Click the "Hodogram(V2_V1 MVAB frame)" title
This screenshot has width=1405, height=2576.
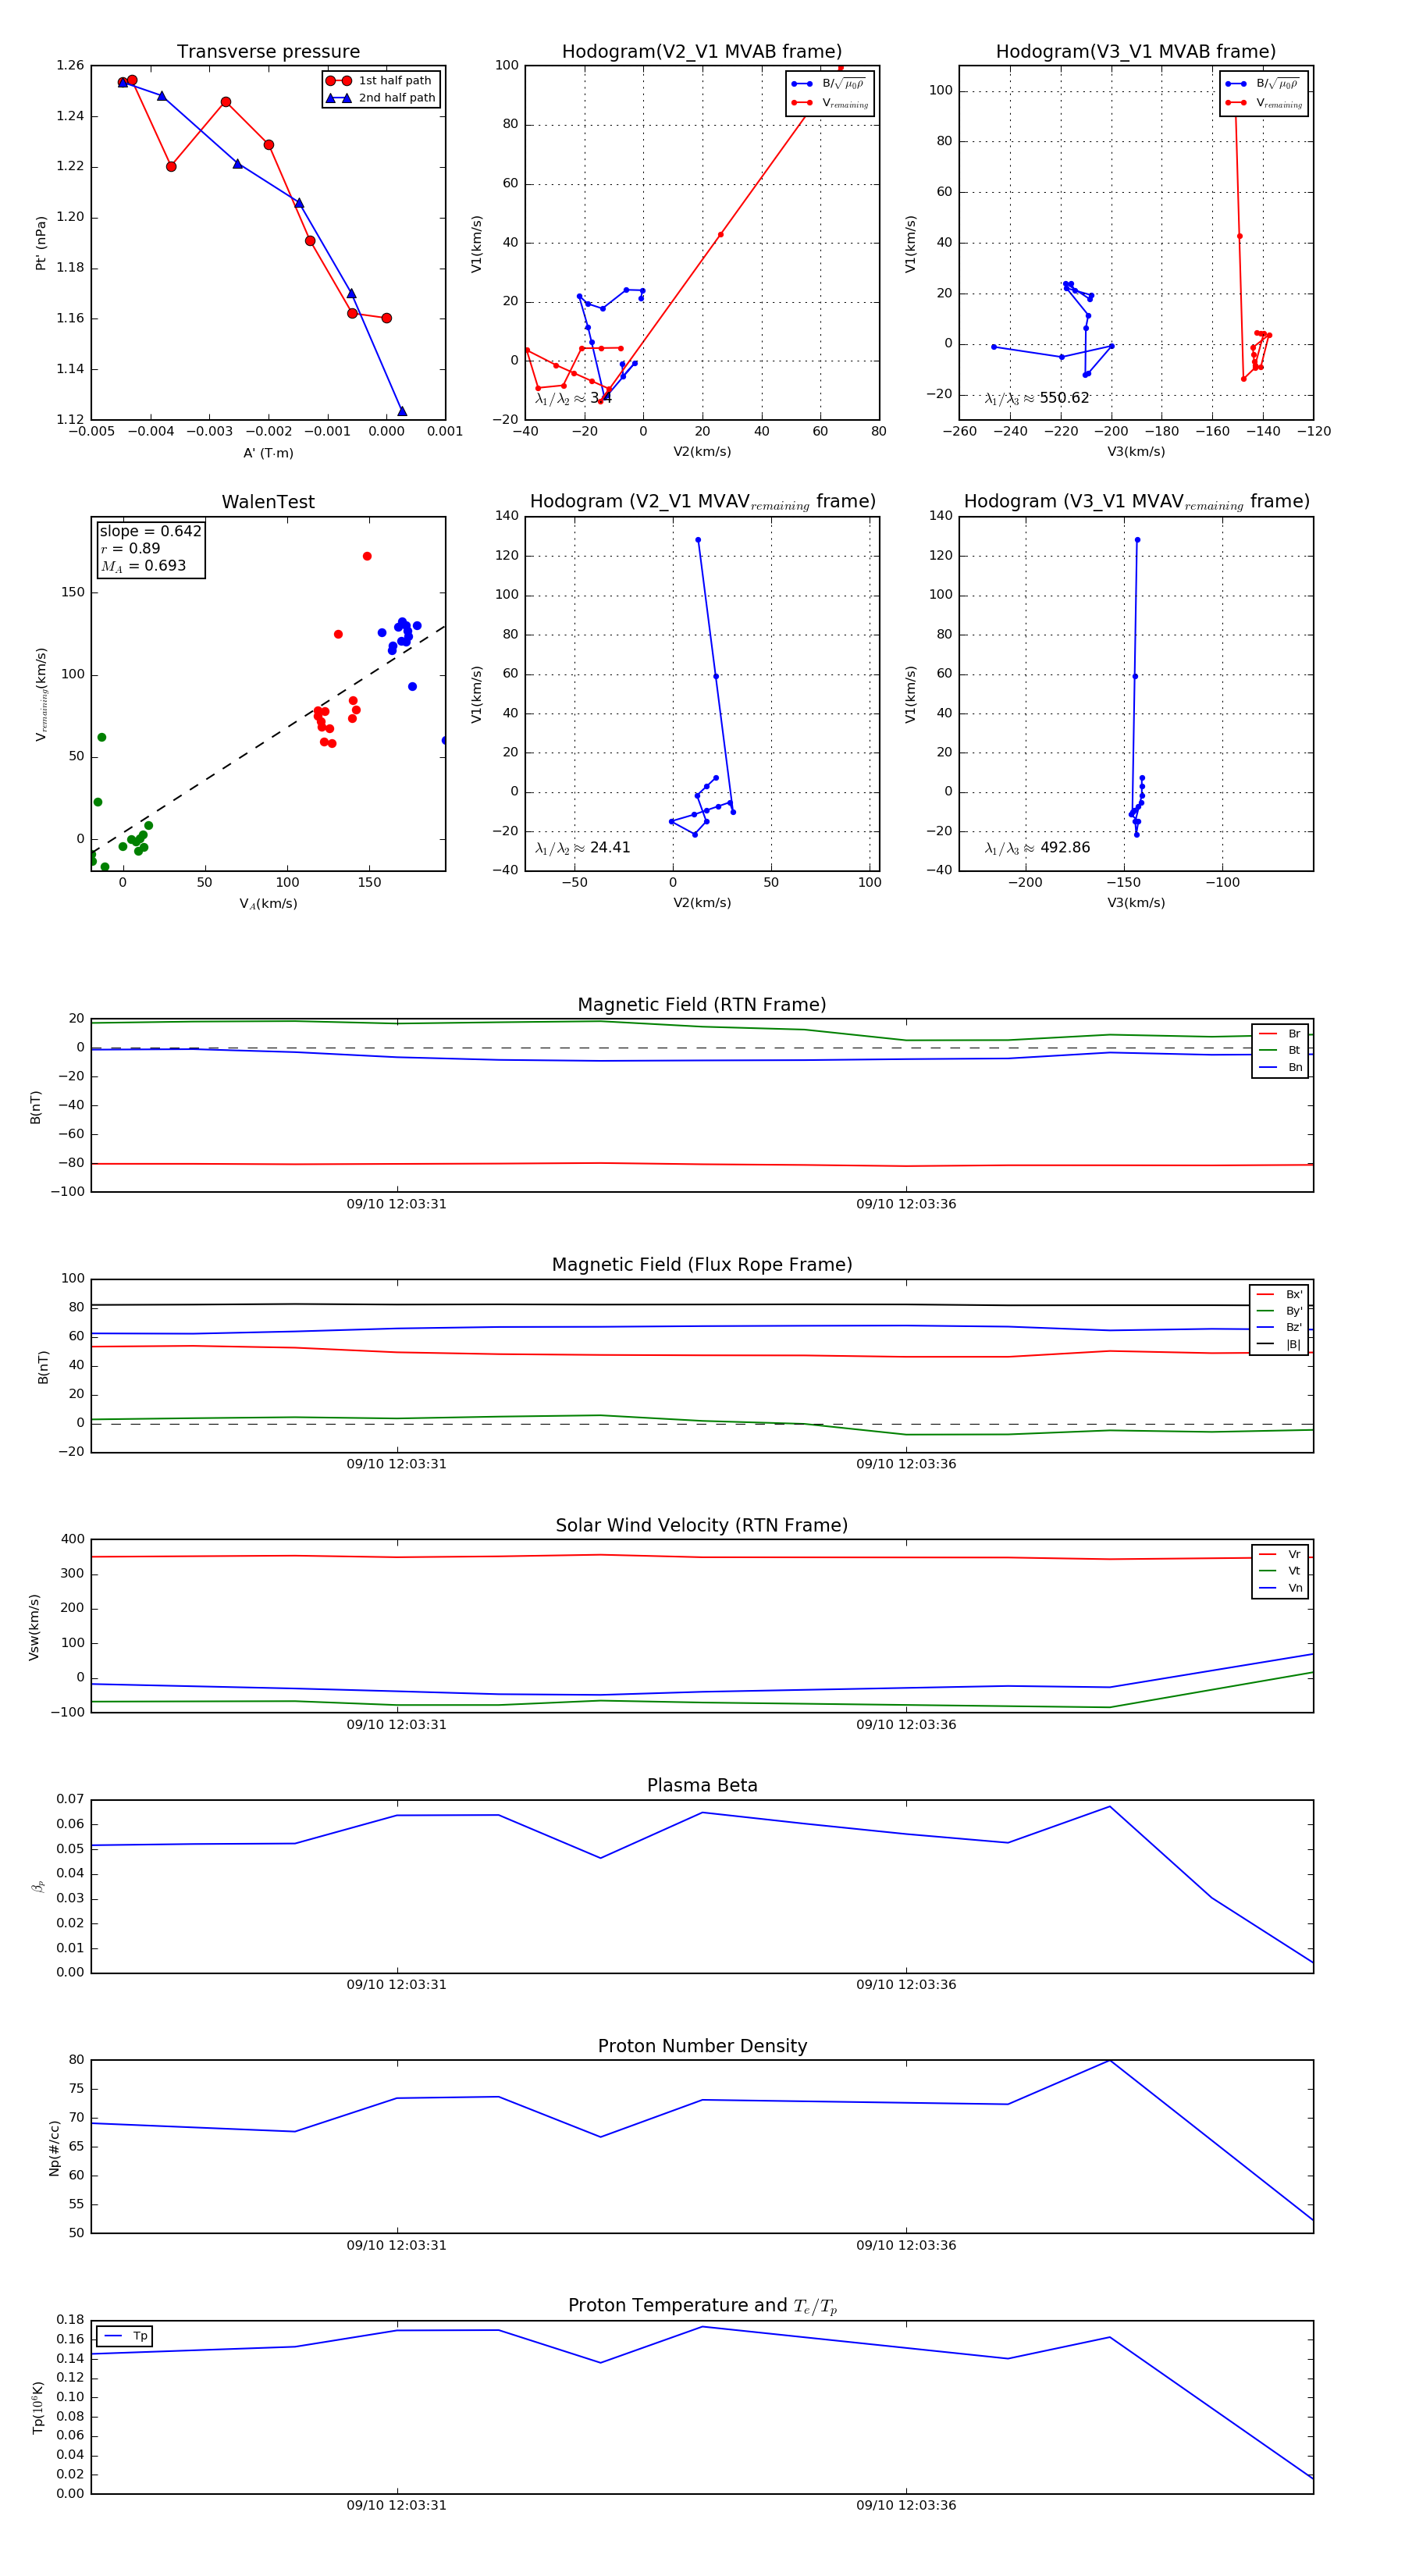pos(702,52)
